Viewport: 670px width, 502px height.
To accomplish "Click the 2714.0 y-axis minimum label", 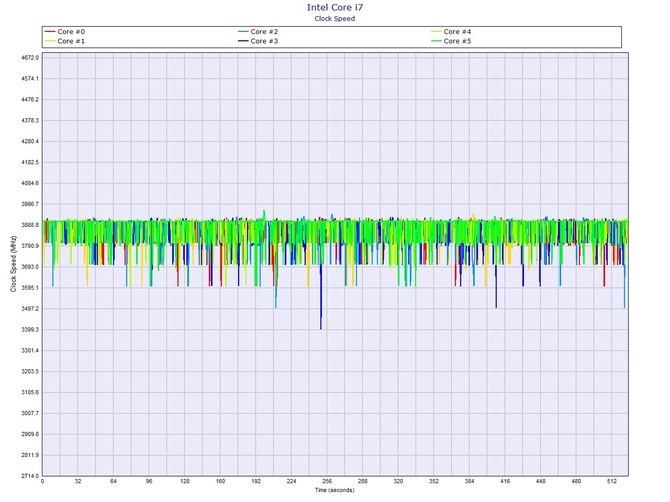I will tap(30, 476).
